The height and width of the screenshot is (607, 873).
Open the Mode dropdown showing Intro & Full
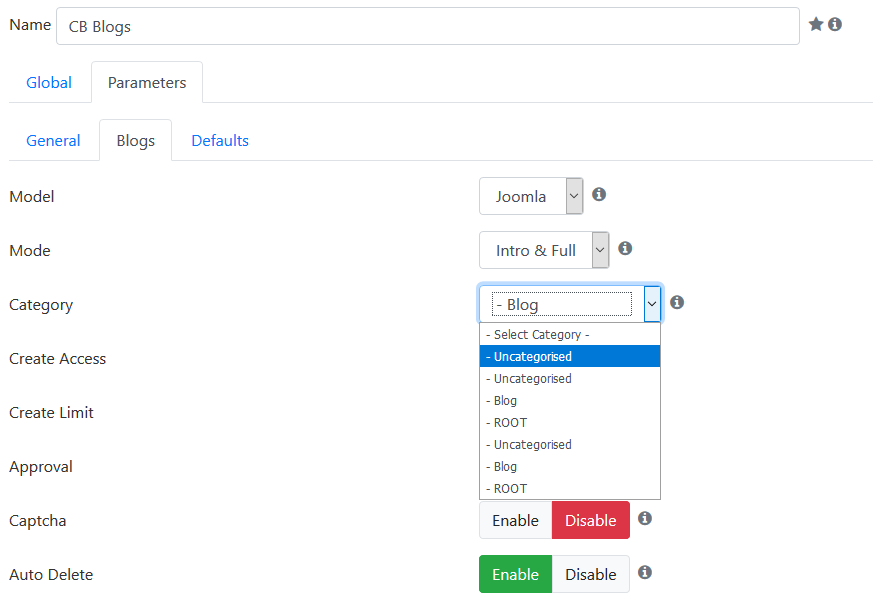[x=544, y=250]
